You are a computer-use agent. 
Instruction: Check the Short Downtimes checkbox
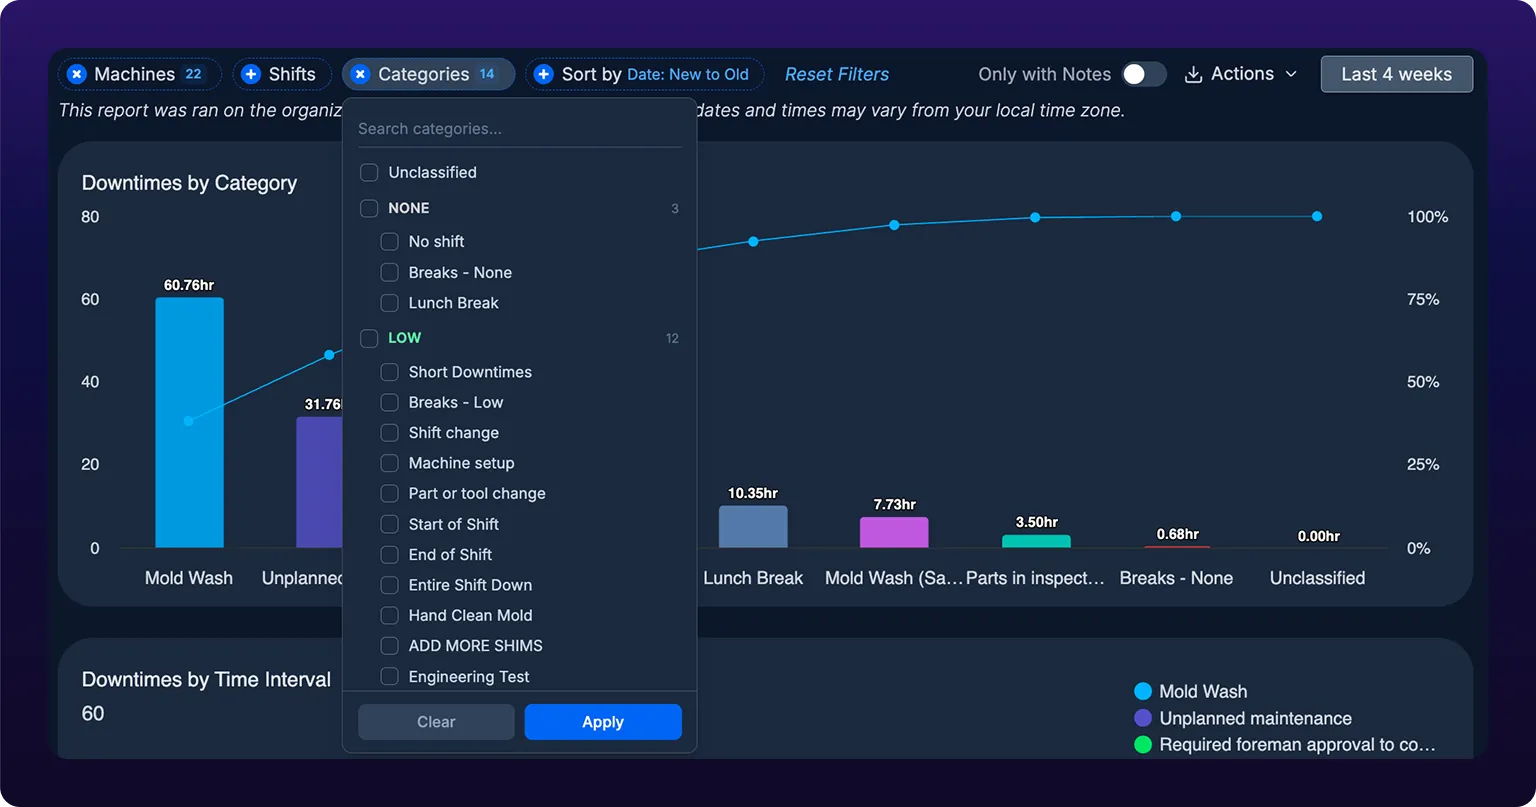point(390,372)
